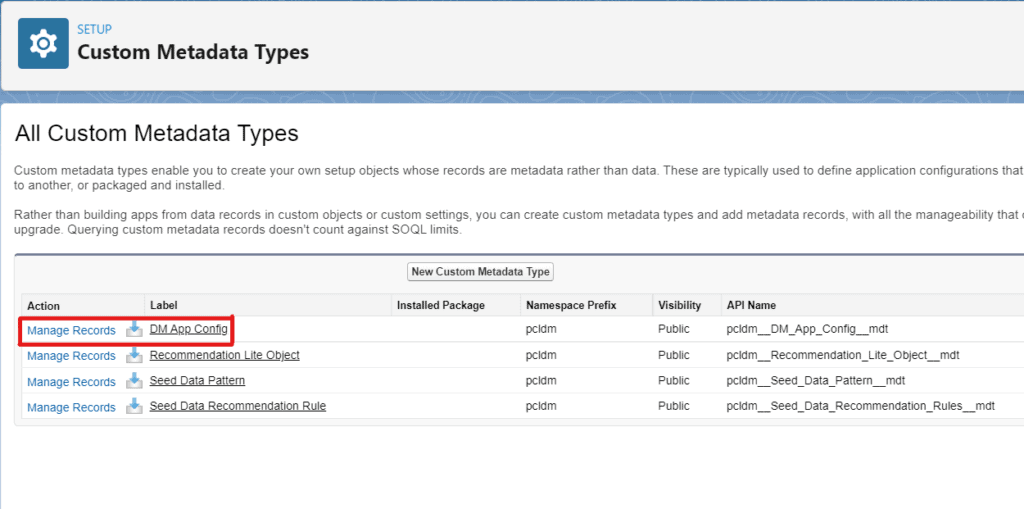Click download icon beside DM App Config
1024x509 pixels.
[134, 330]
